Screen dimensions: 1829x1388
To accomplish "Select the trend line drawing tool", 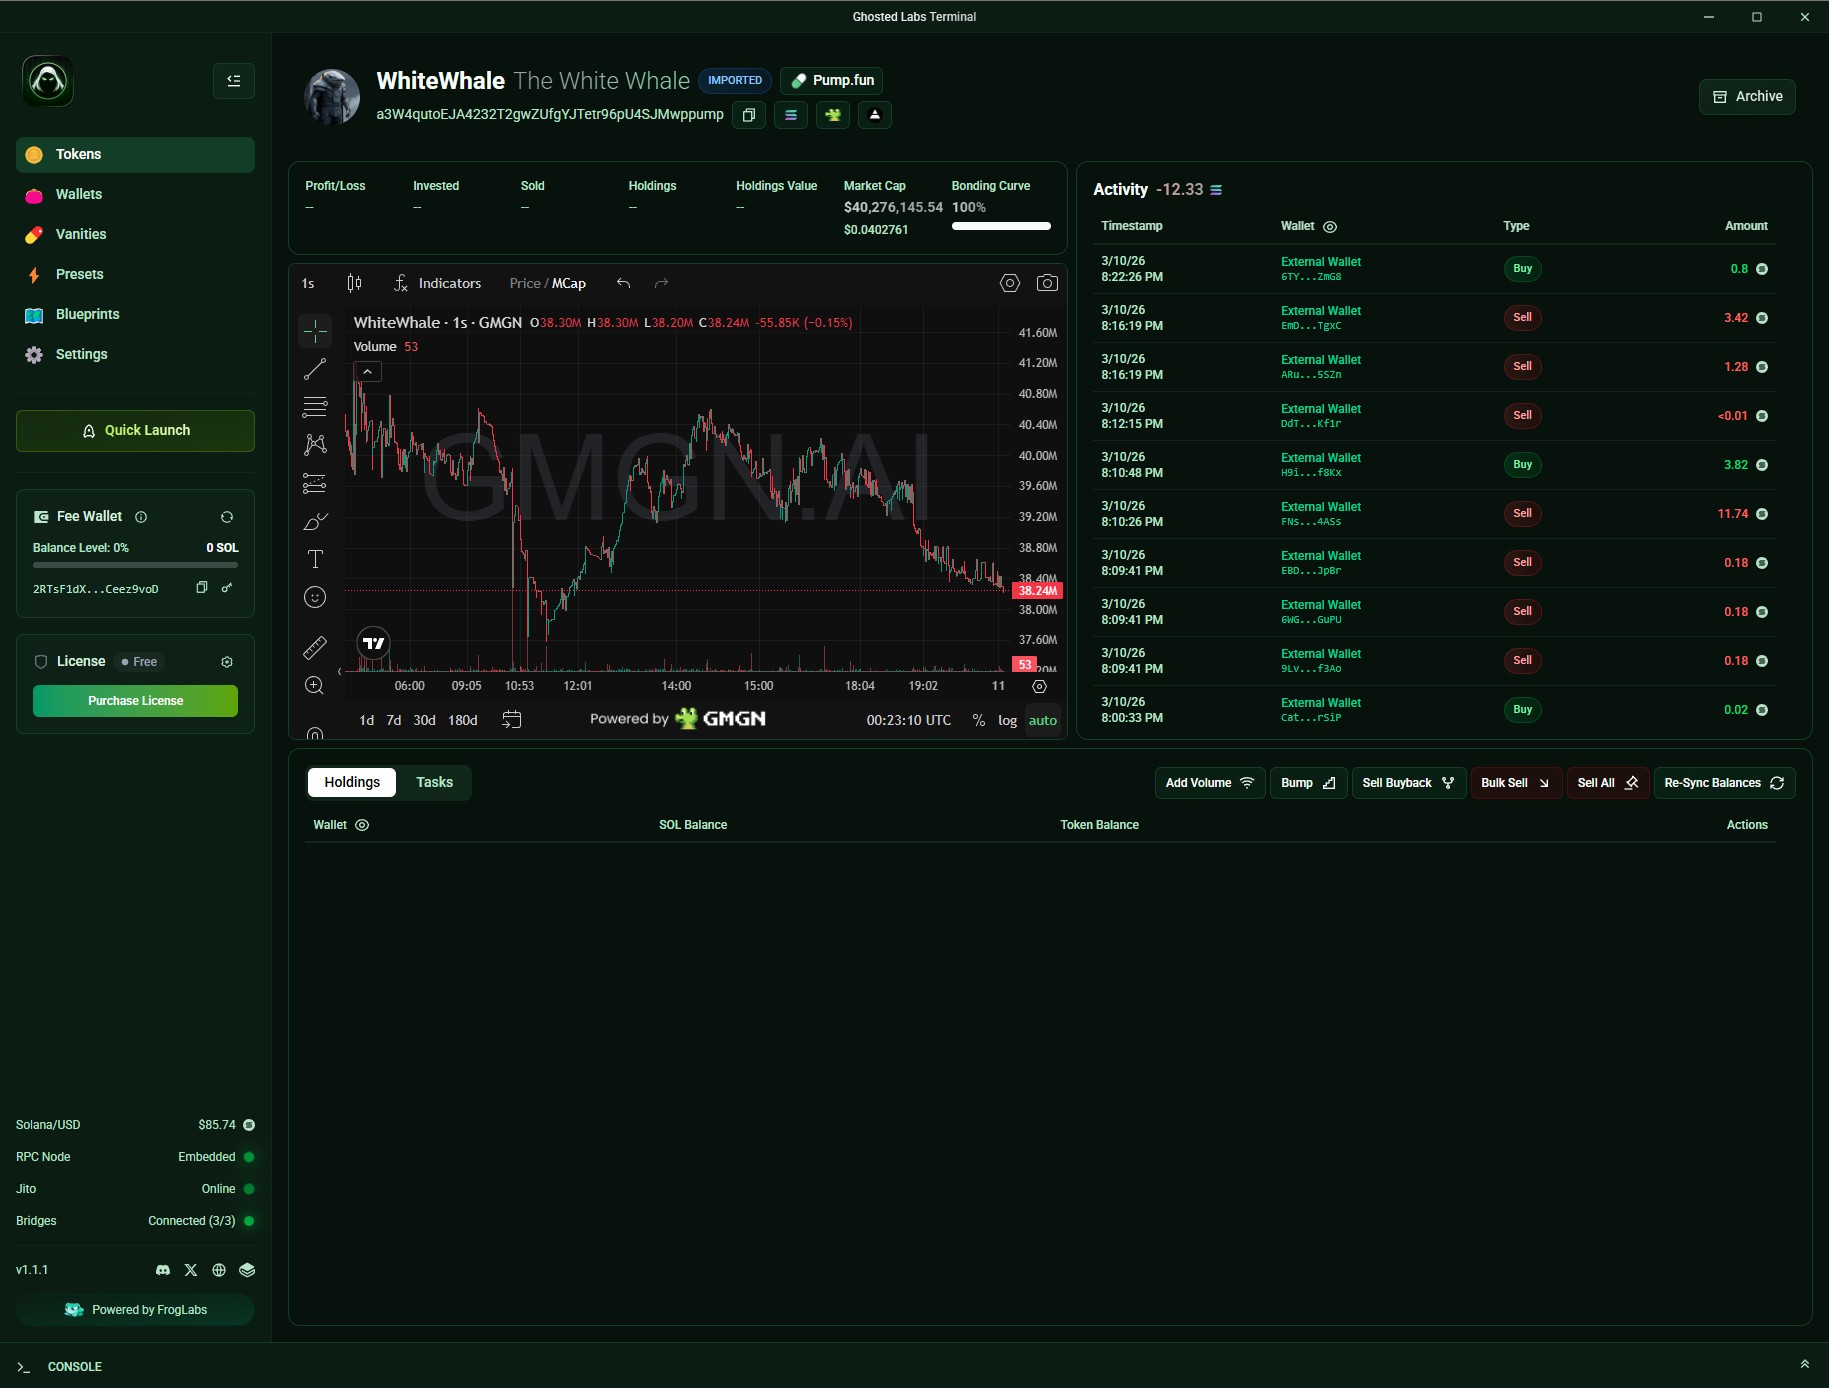I will (315, 369).
